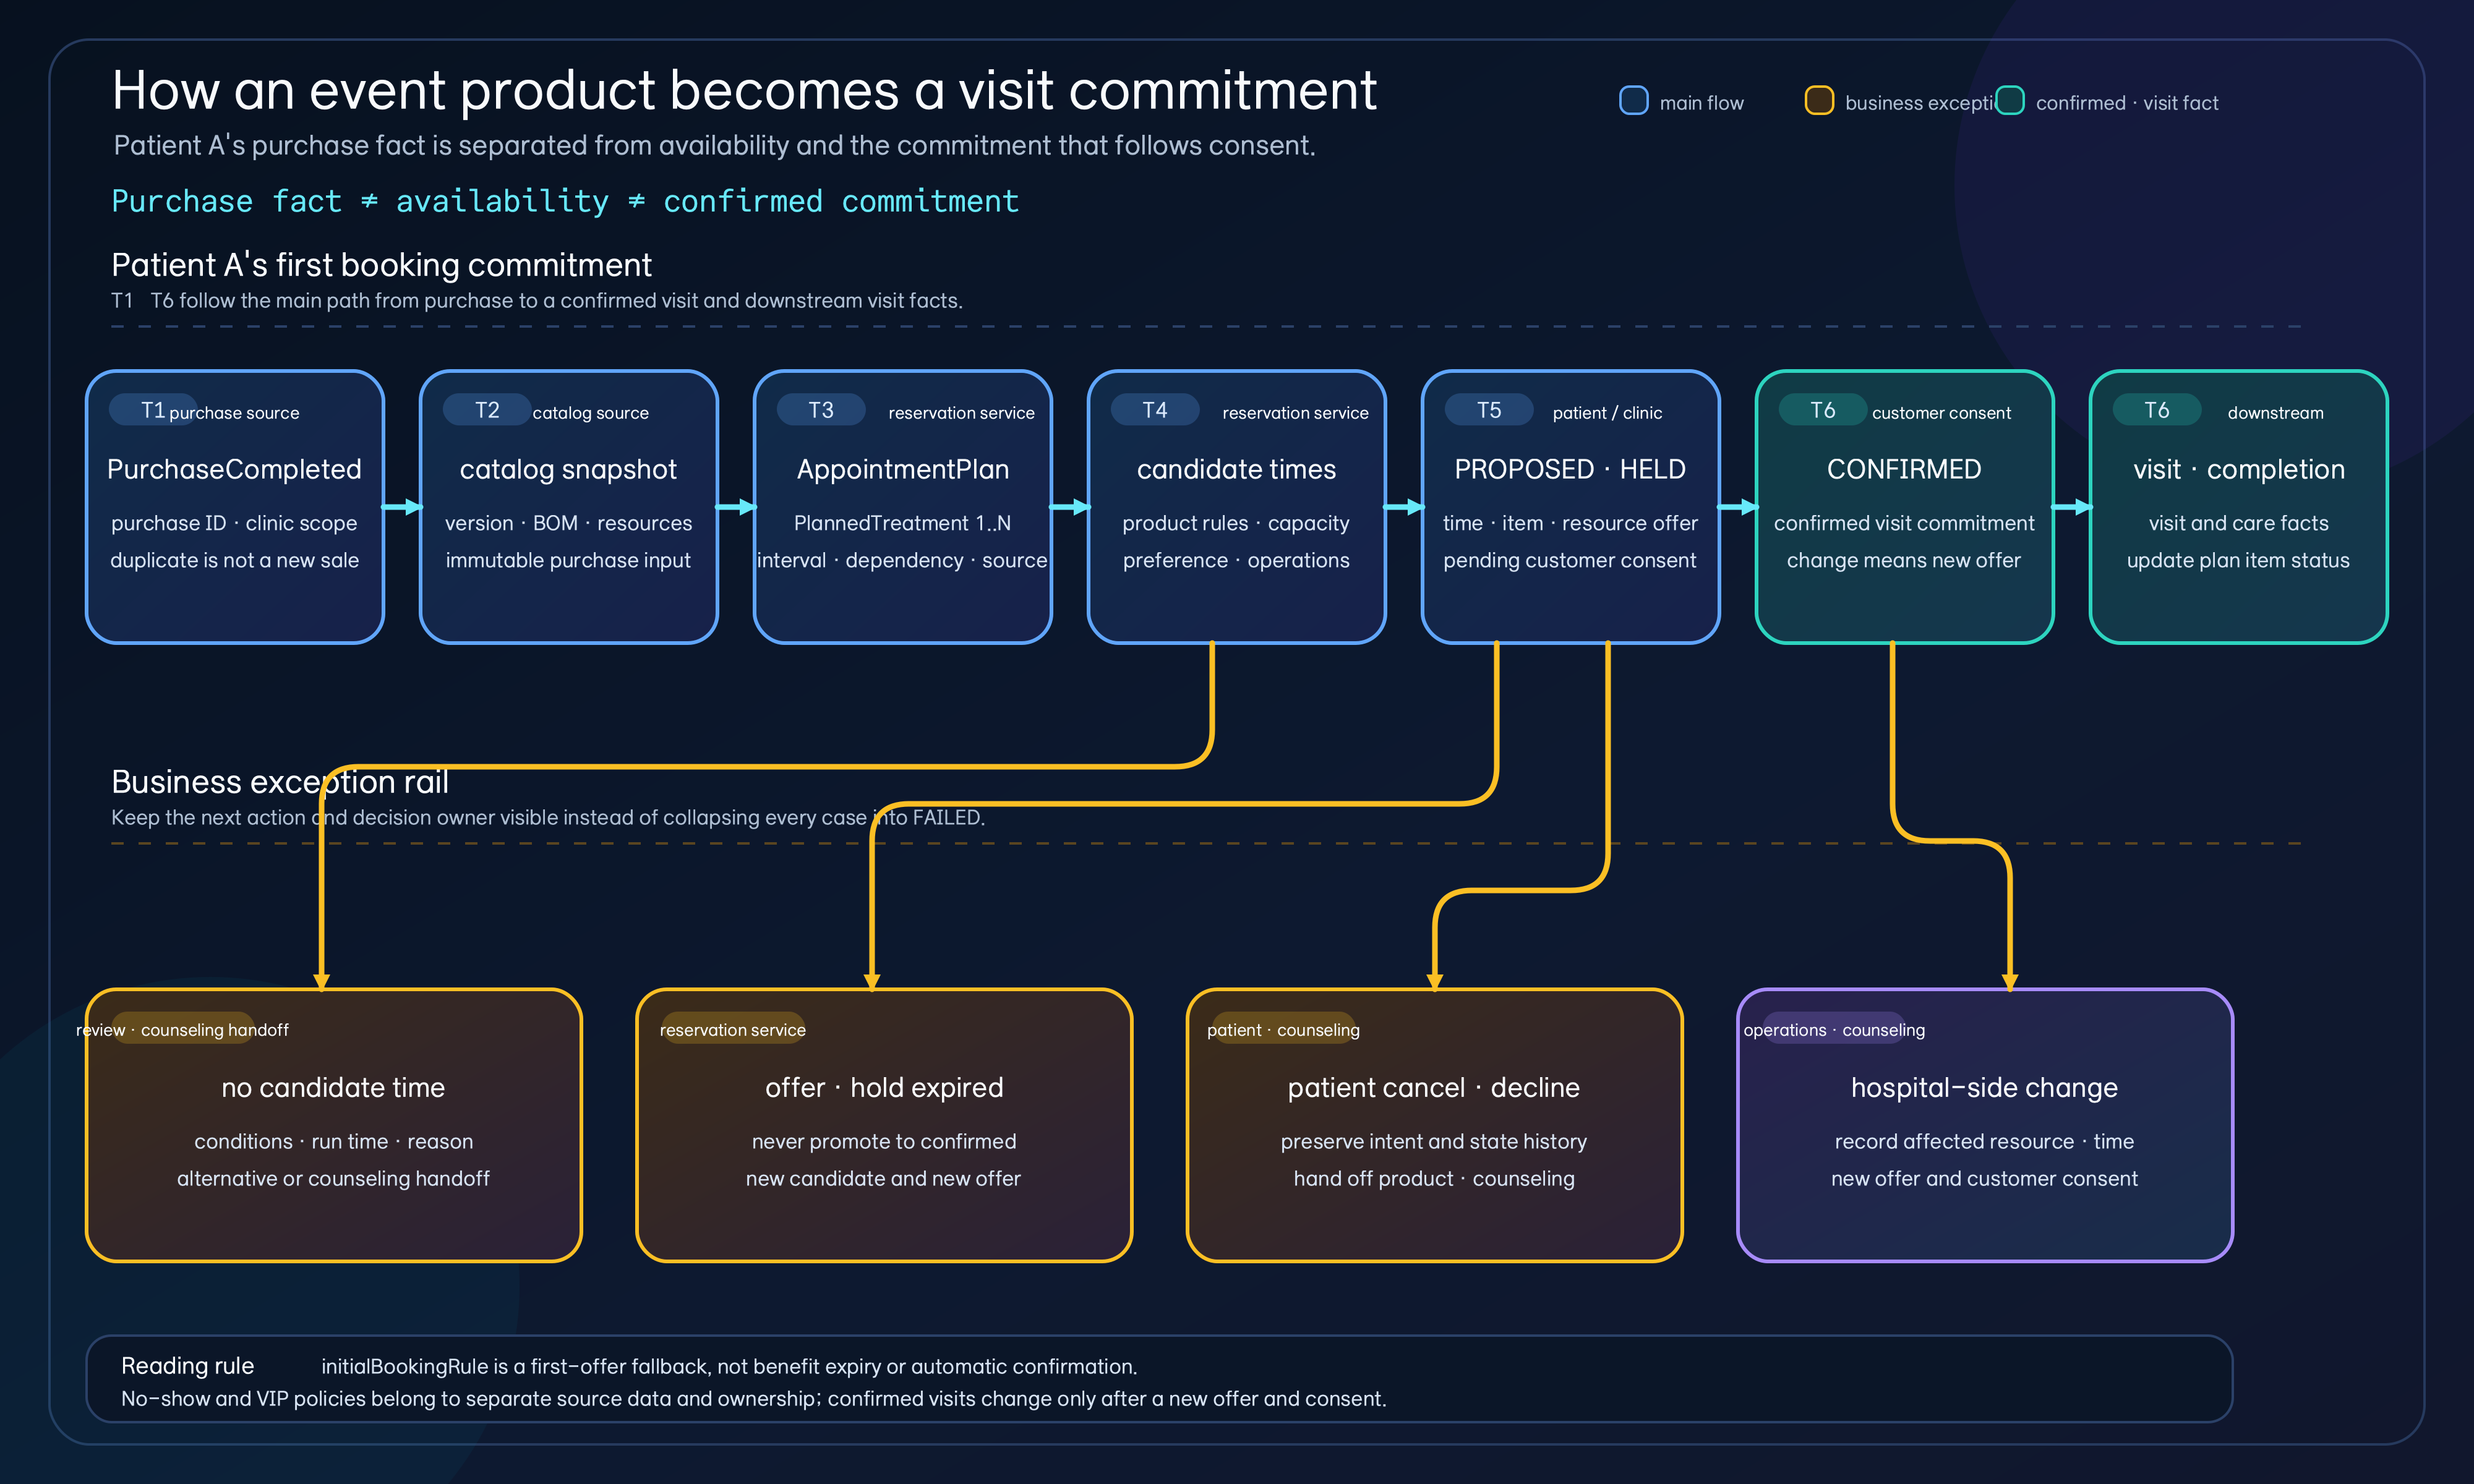Image resolution: width=2474 pixels, height=1484 pixels.
Task: Click the T6 badge on customer consent
Action: (1823, 410)
